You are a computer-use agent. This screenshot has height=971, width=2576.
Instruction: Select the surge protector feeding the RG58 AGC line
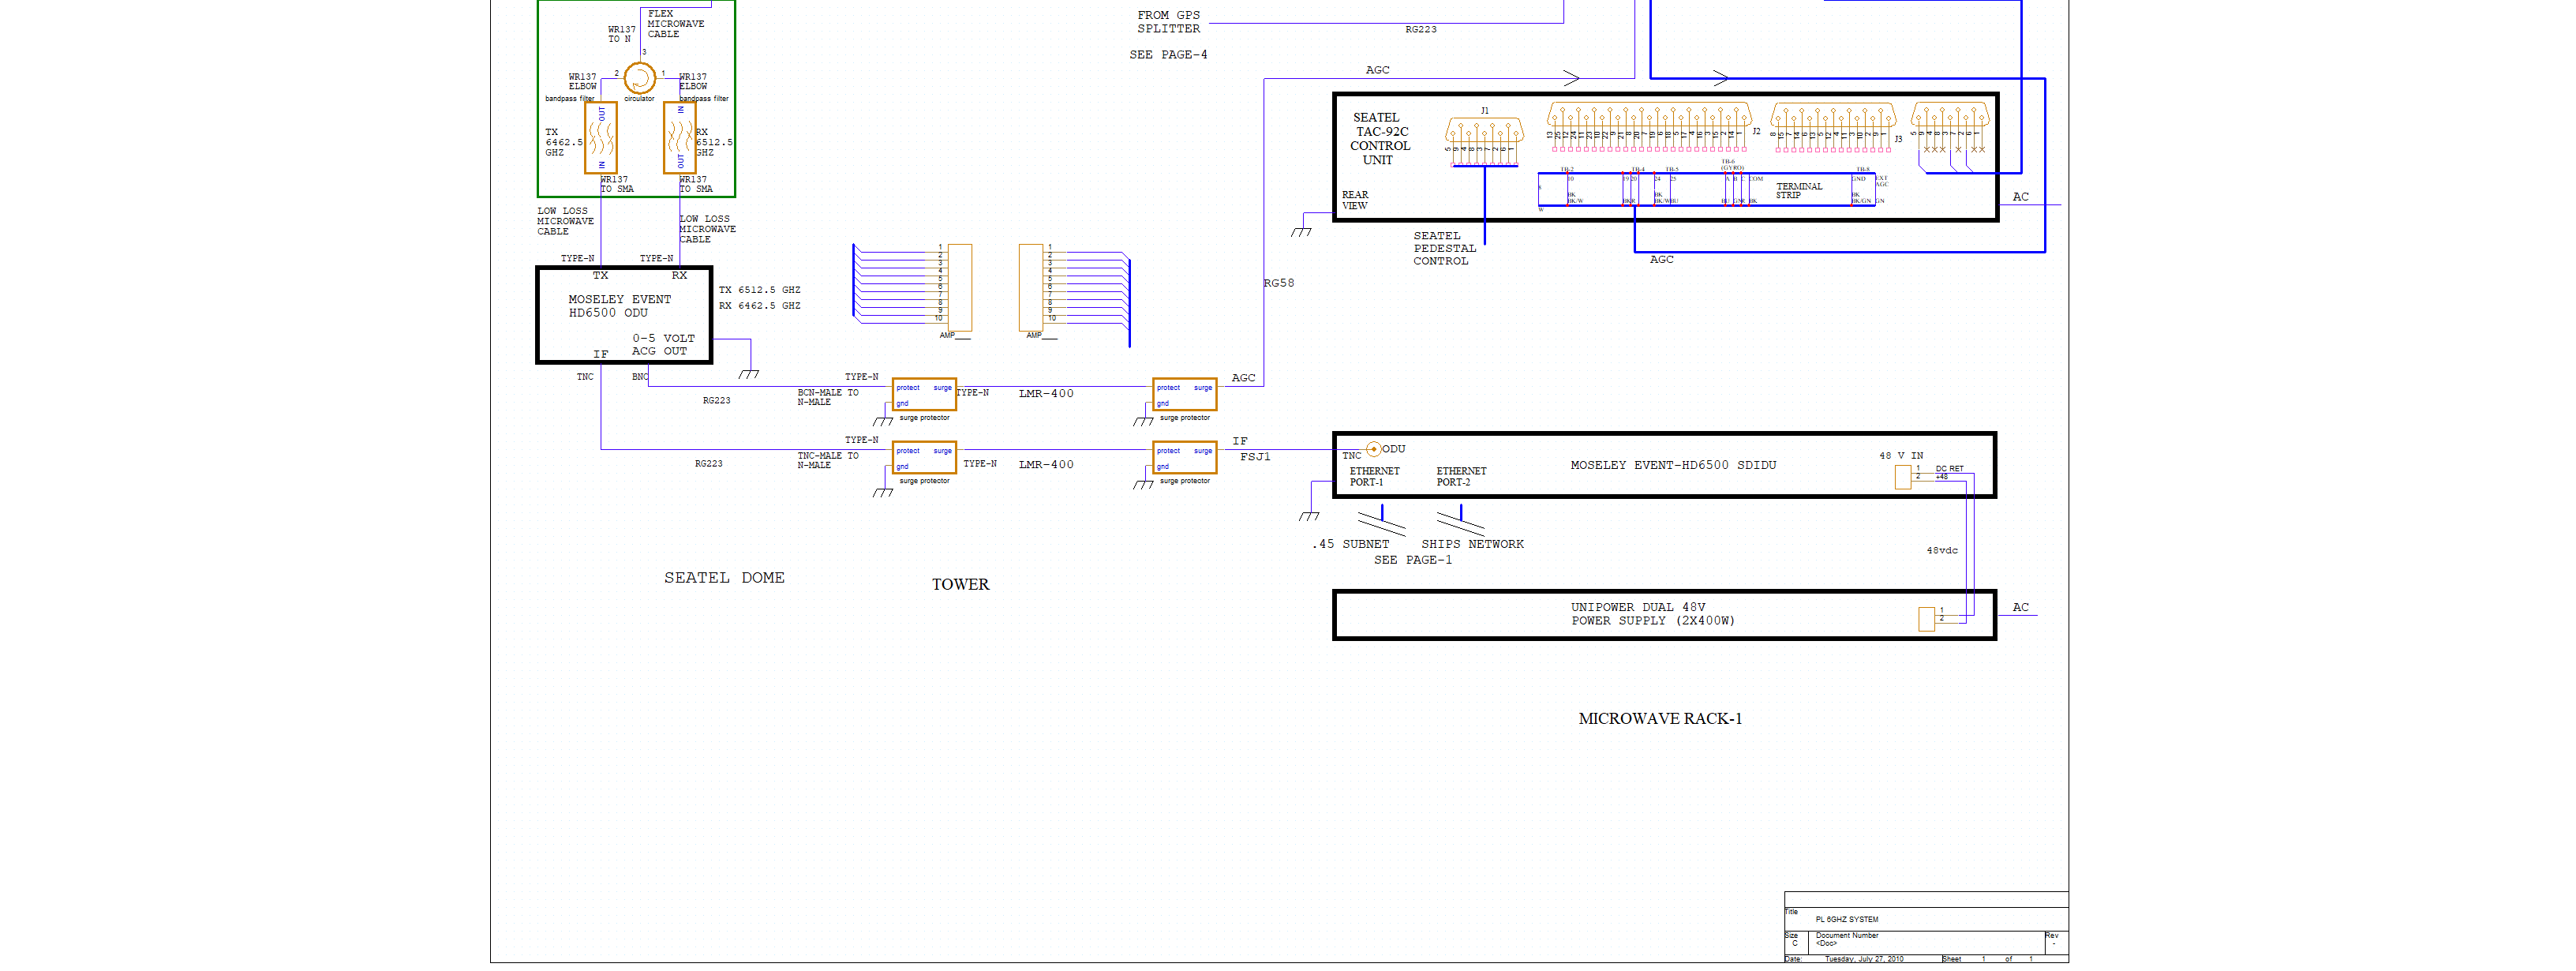click(x=1185, y=395)
